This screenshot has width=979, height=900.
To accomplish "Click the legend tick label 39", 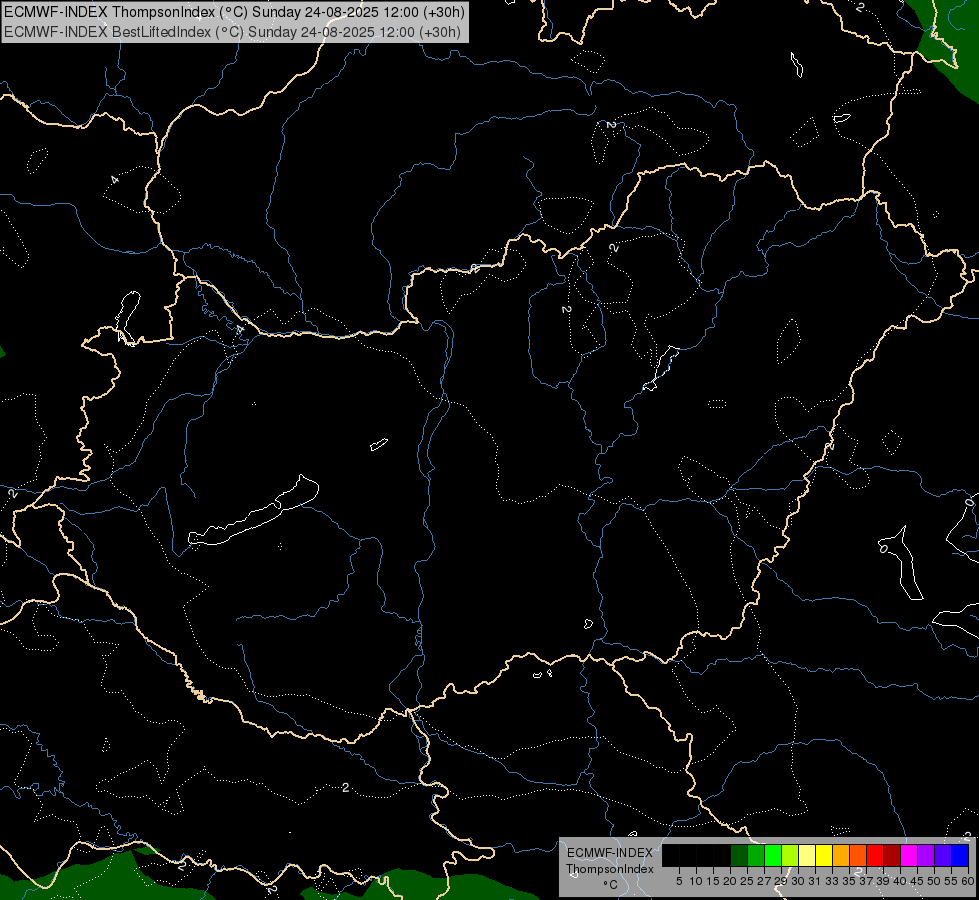I will (x=883, y=881).
